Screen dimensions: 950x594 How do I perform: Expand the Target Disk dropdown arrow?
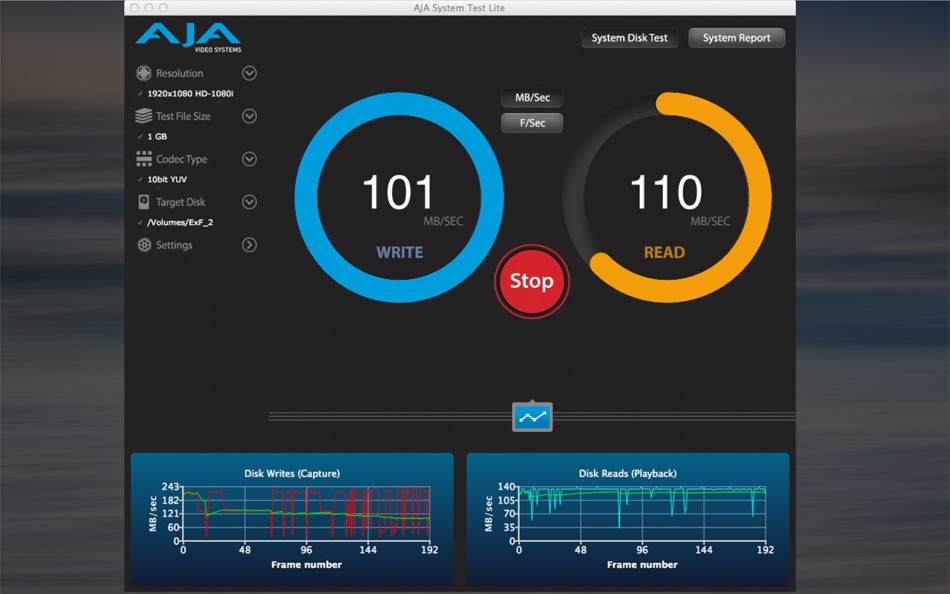pos(249,202)
